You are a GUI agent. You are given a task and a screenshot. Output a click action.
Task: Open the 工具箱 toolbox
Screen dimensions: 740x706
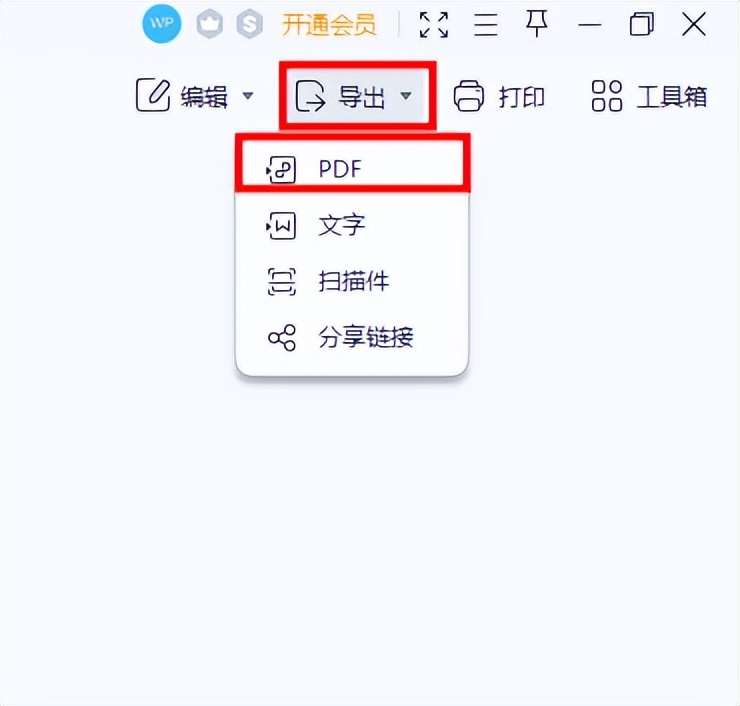coord(649,96)
